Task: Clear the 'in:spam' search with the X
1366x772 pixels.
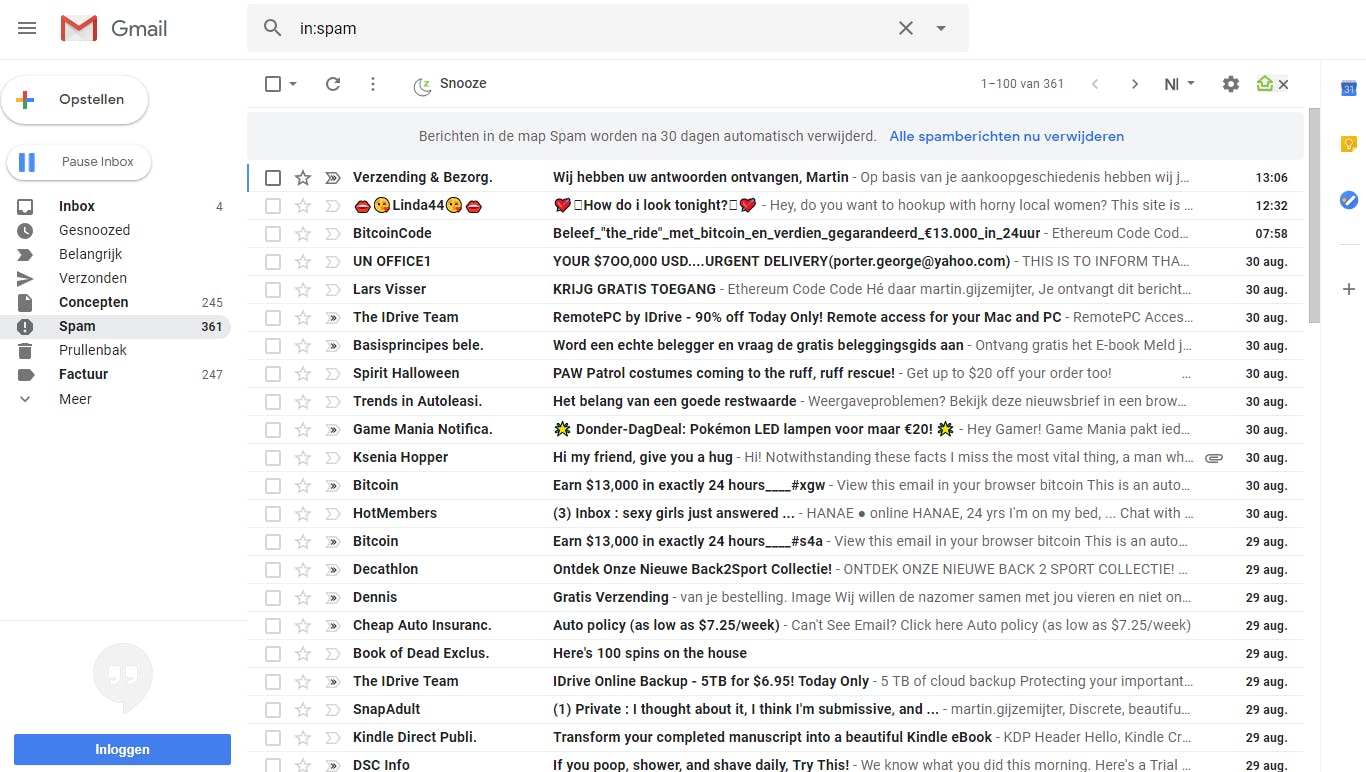Action: tap(905, 28)
